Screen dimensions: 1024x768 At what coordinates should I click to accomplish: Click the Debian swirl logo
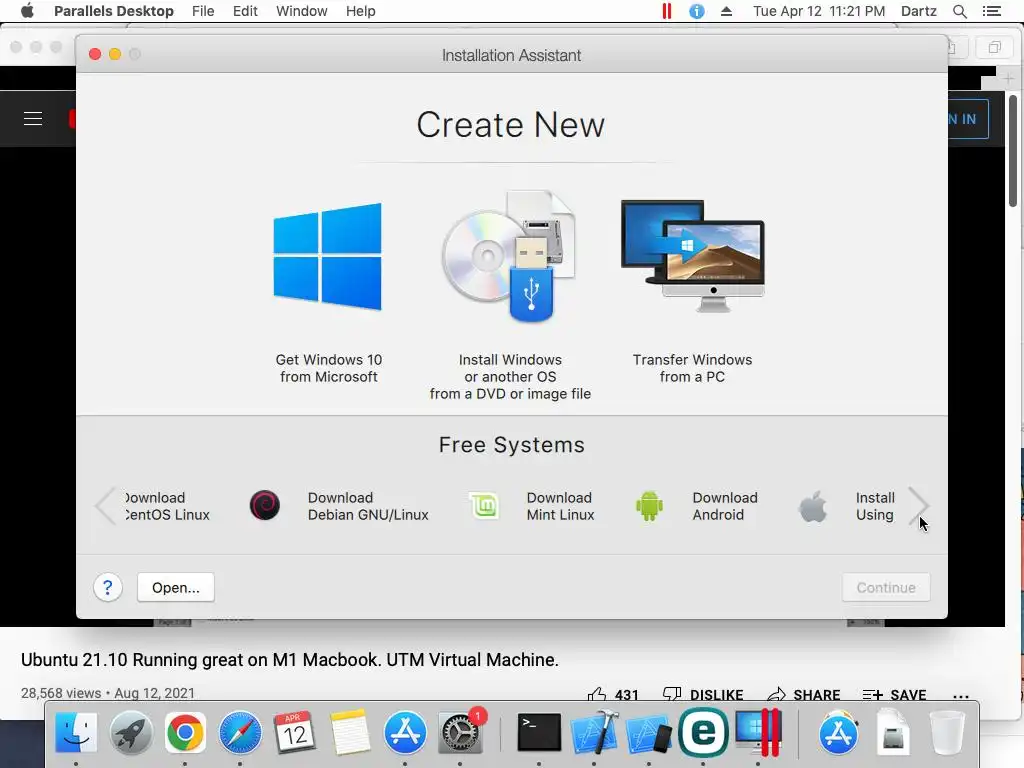[264, 505]
